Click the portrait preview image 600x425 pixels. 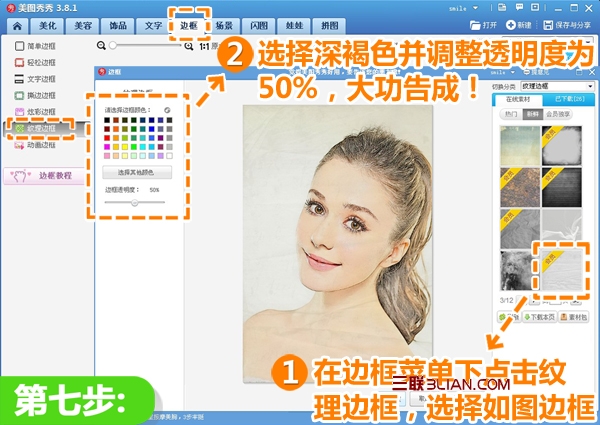[338, 243]
